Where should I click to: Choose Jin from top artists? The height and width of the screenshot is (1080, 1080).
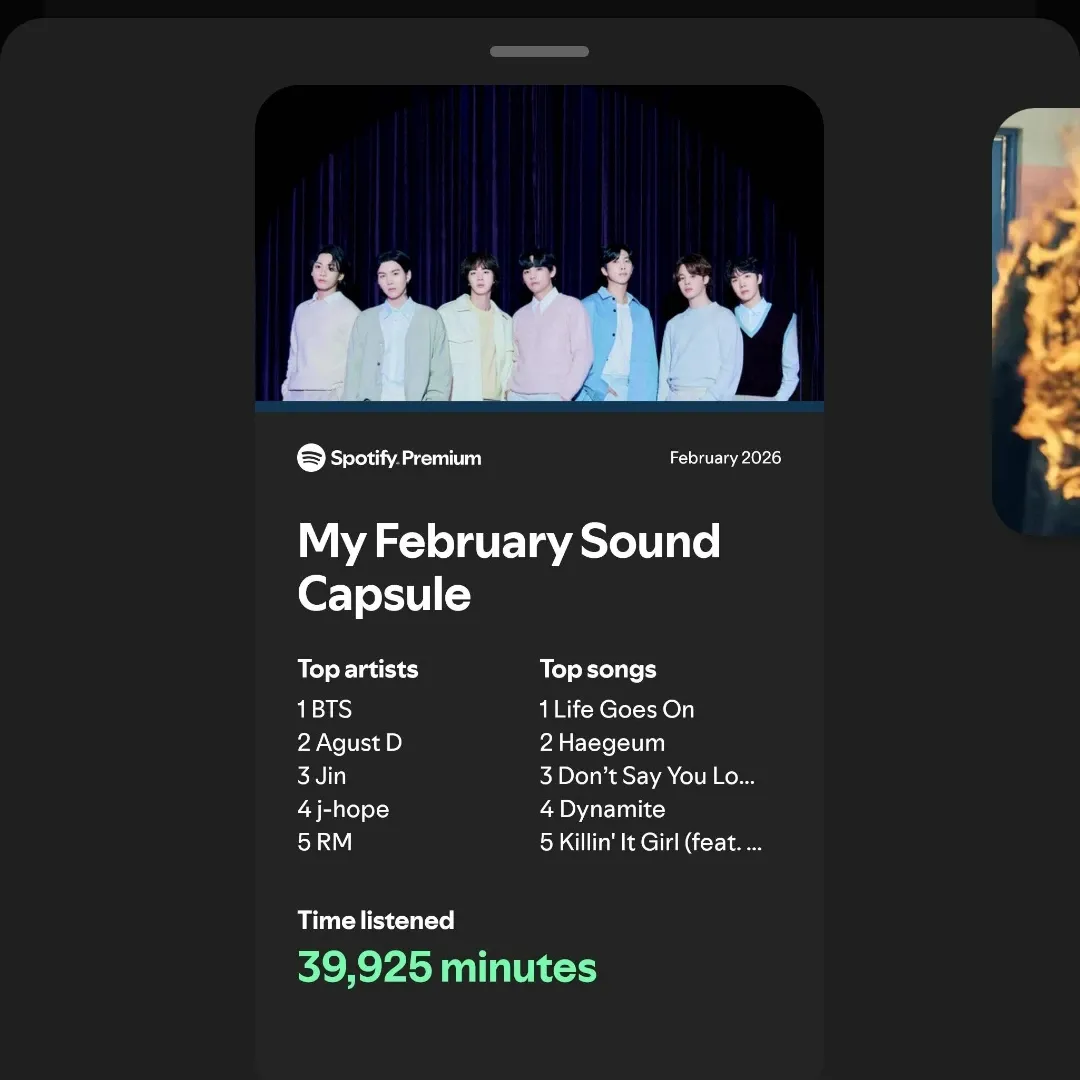click(x=322, y=776)
